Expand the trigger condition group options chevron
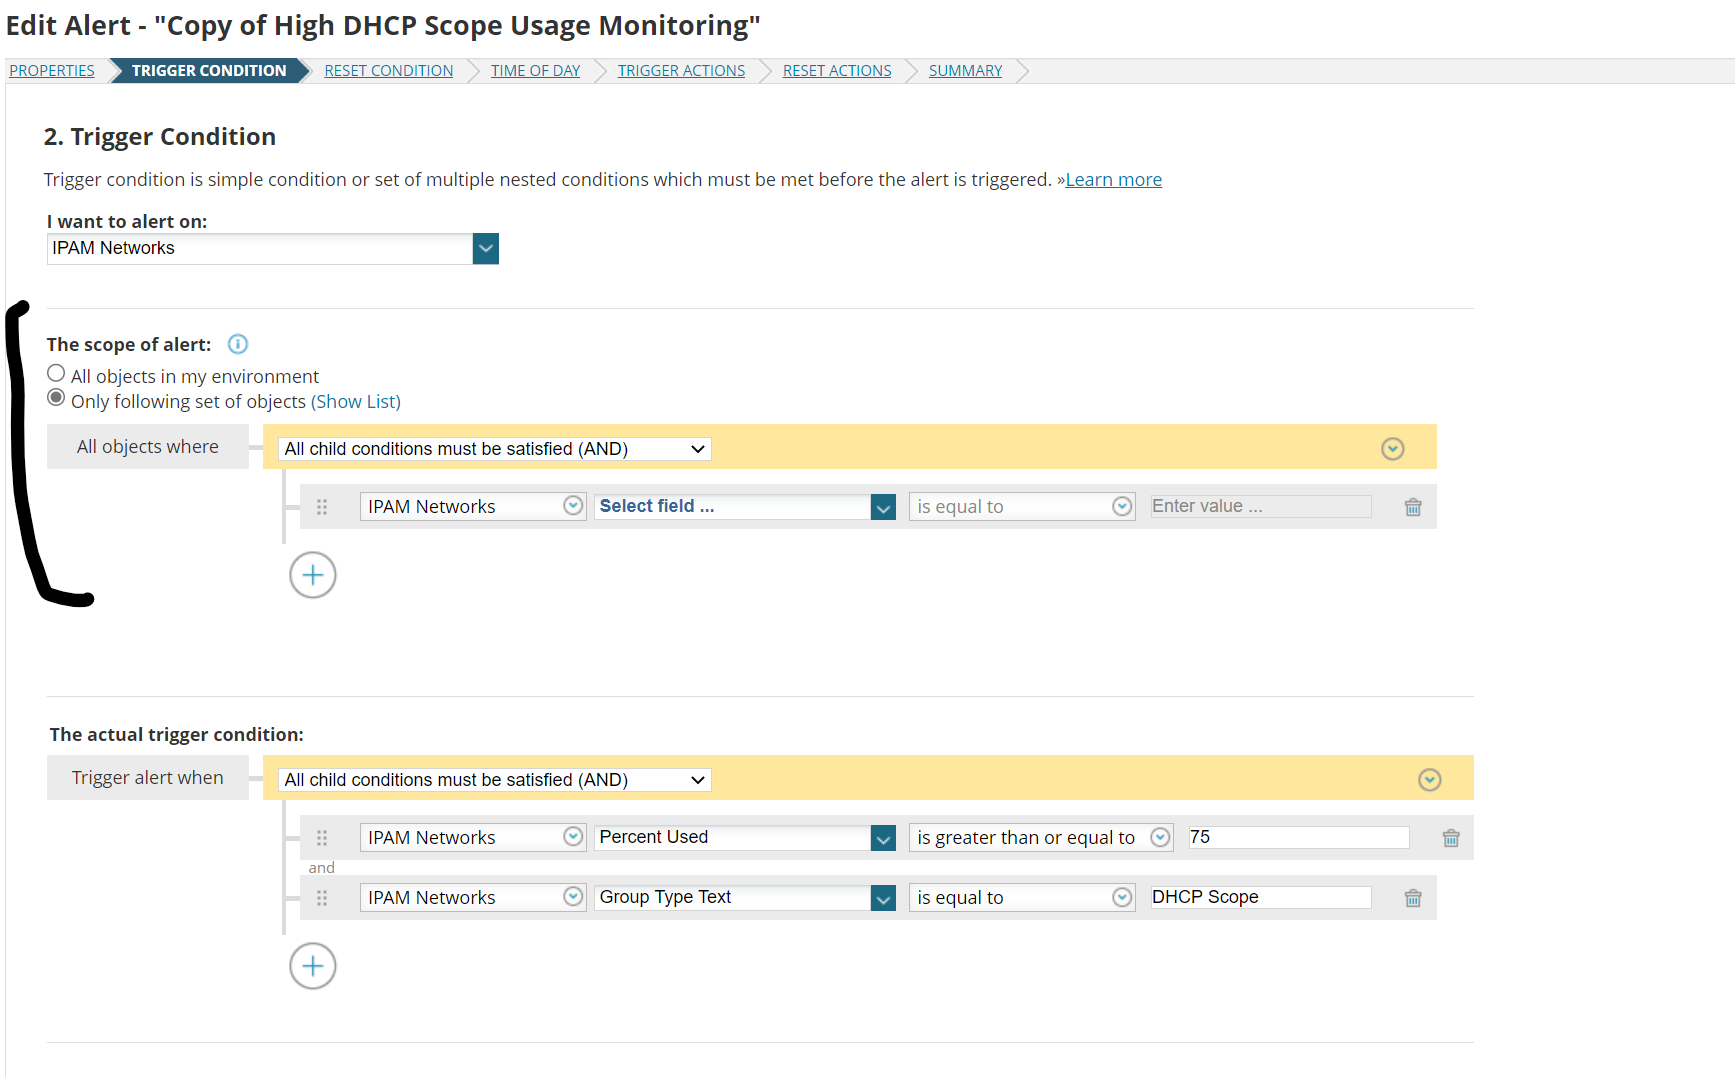Screen dimensions: 1735x1077 click(1429, 780)
